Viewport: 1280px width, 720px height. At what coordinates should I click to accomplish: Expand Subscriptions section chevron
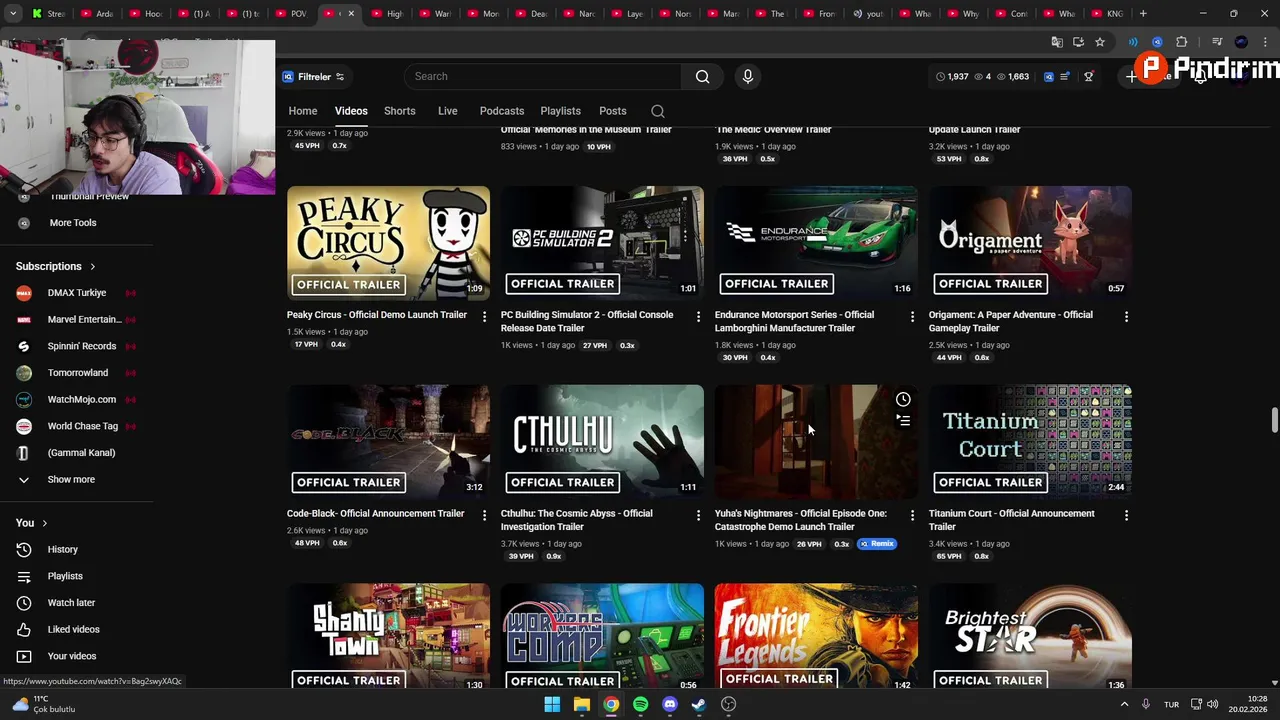[x=93, y=267]
